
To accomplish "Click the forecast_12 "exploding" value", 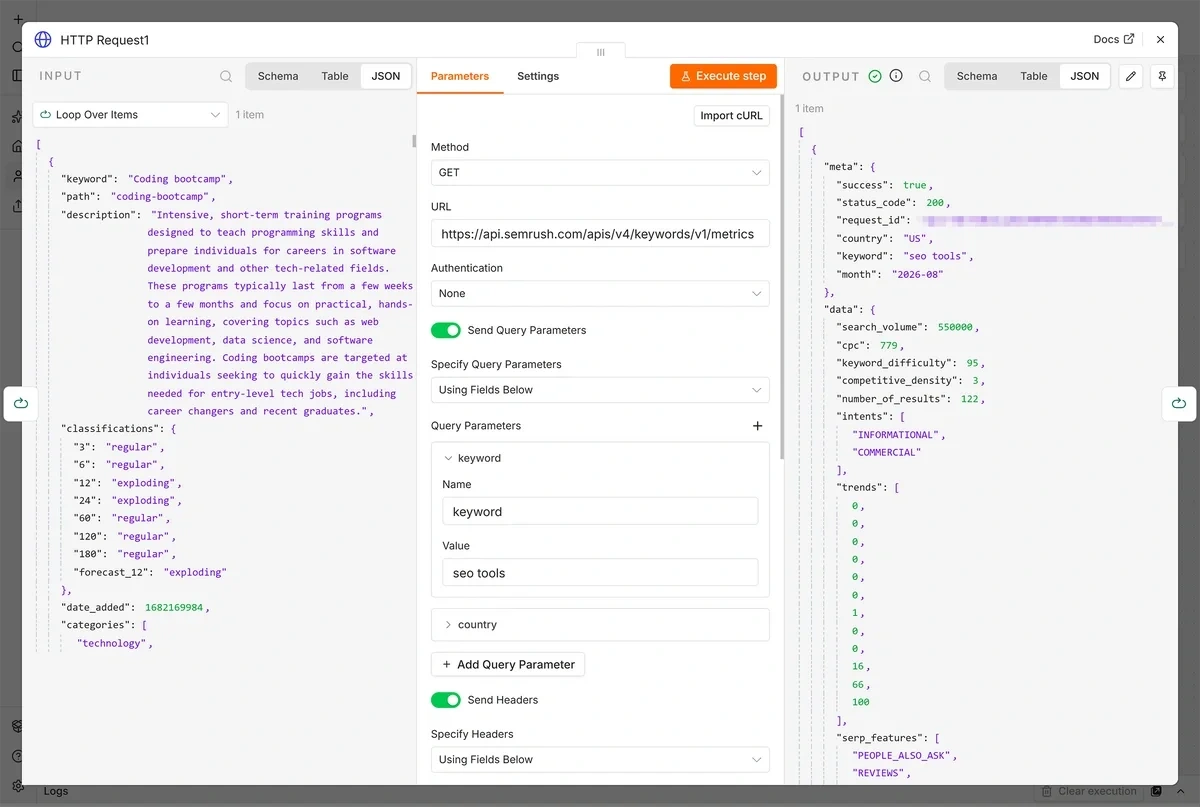I will [x=195, y=572].
